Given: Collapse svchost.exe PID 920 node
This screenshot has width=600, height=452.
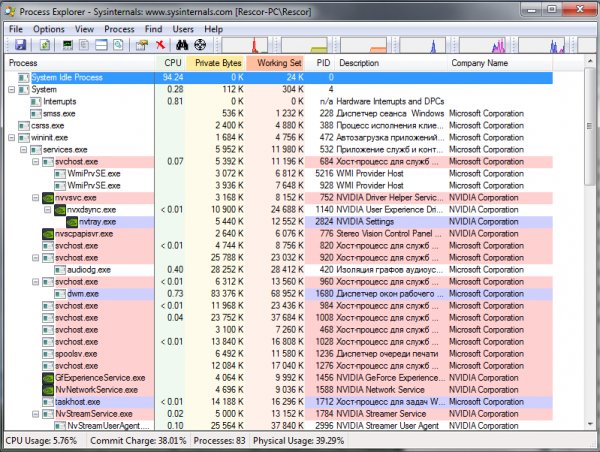Looking at the screenshot, I should [36, 258].
